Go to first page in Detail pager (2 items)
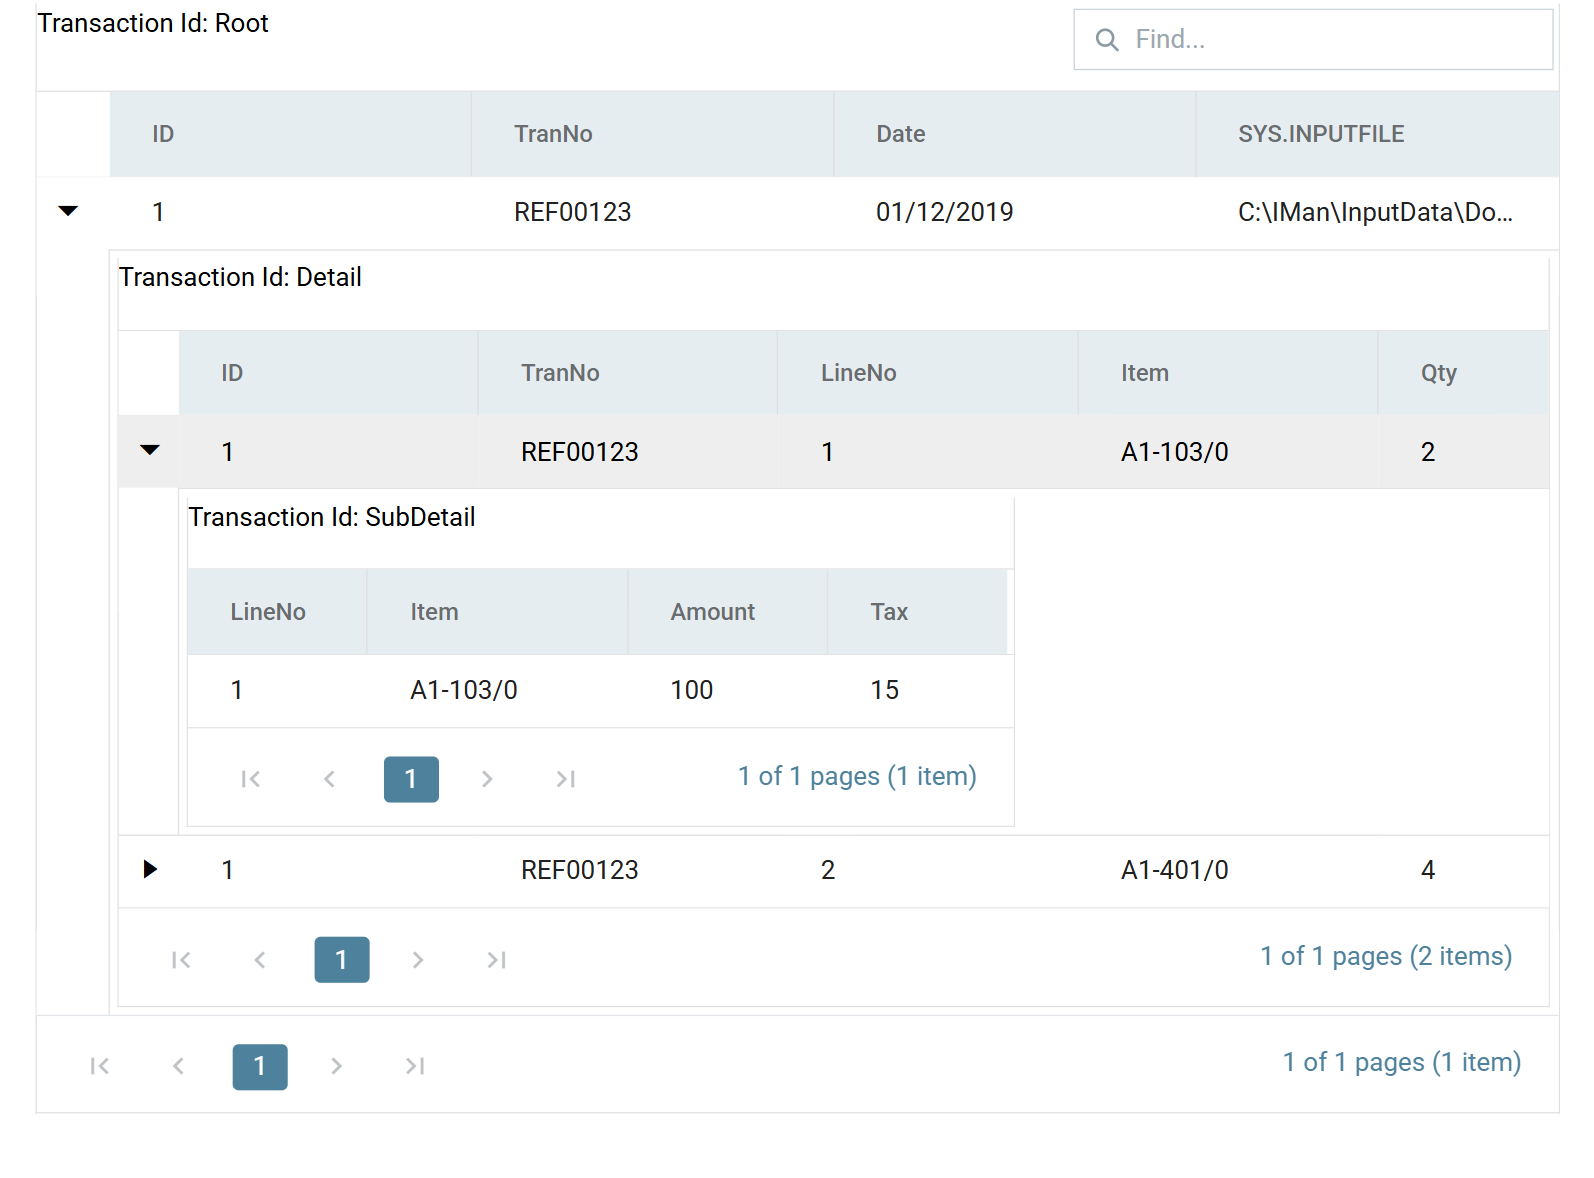Viewport: 1594px width, 1178px height. (181, 960)
